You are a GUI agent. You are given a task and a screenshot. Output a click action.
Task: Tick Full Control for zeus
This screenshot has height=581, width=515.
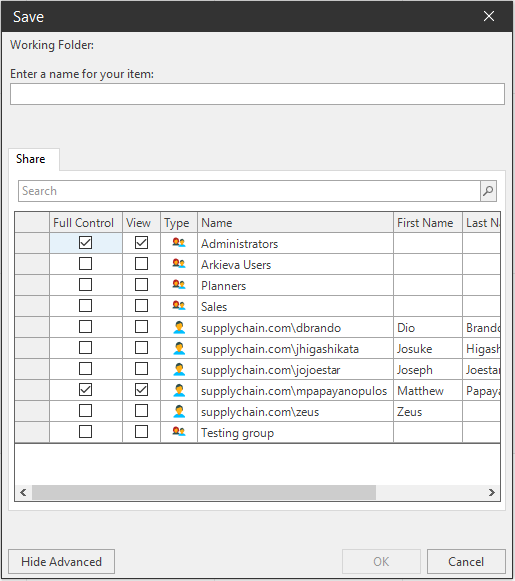point(86,411)
